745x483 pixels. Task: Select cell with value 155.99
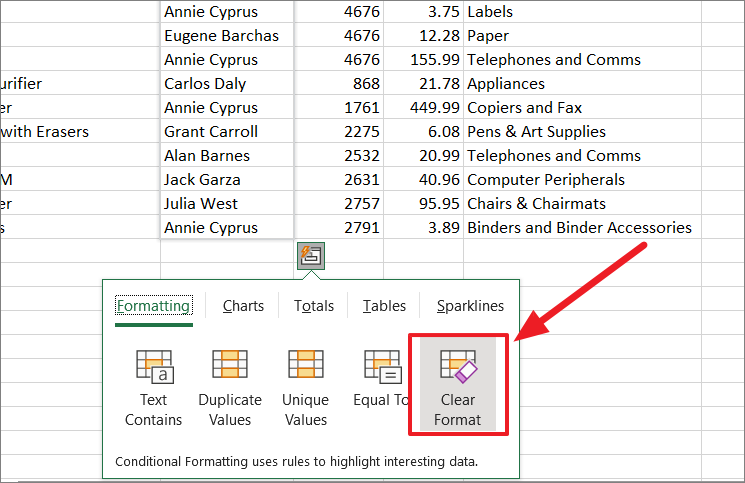423,59
